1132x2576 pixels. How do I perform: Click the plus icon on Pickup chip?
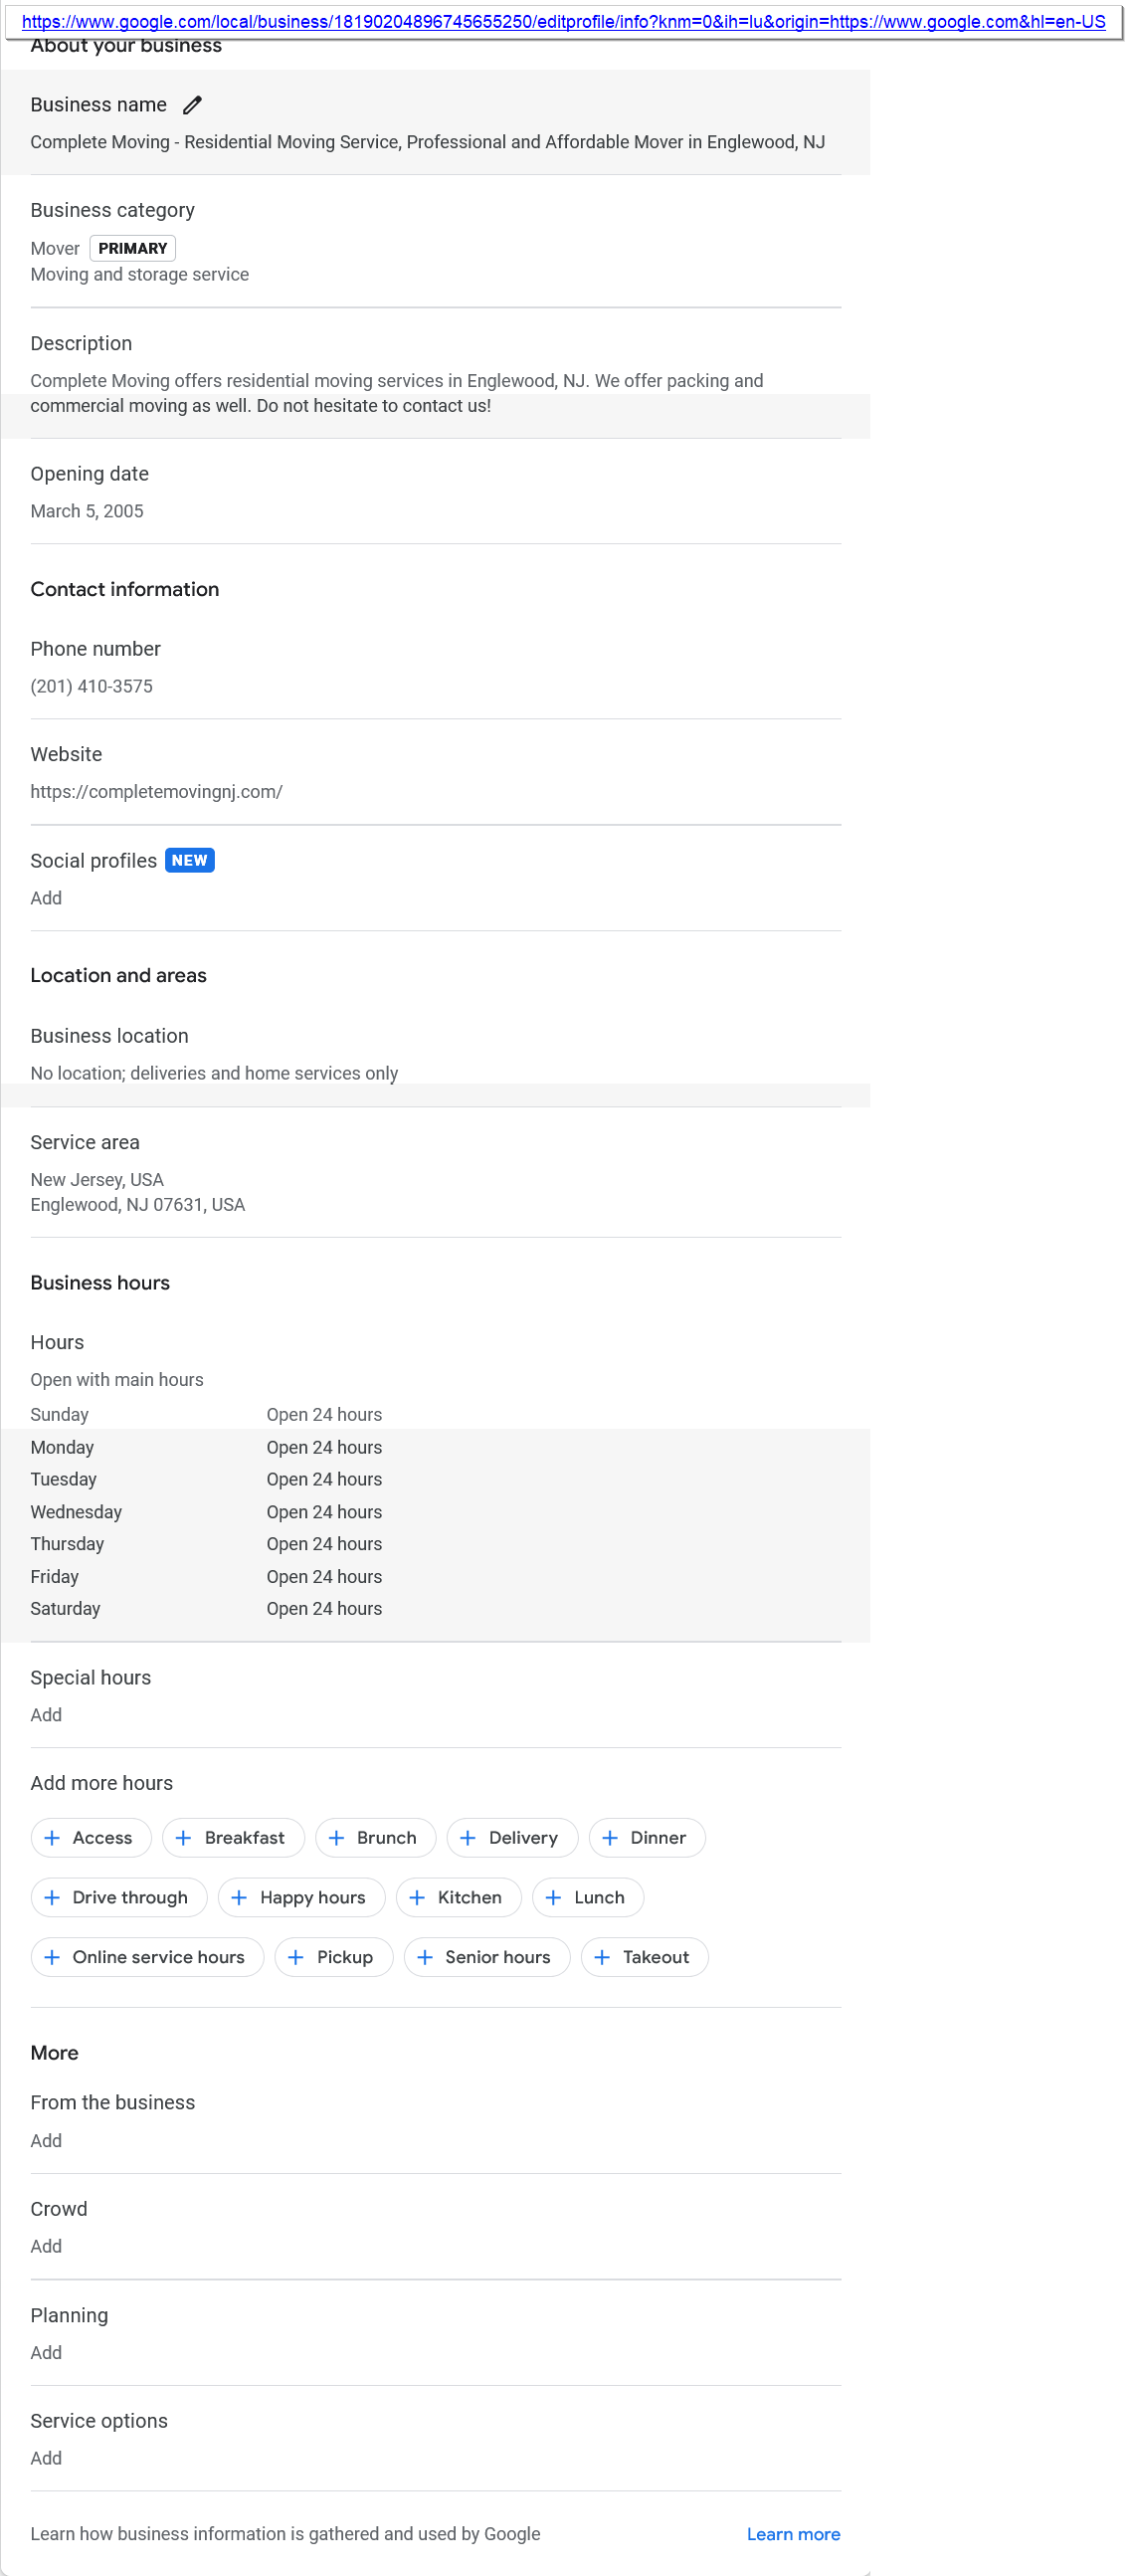pyautogui.click(x=296, y=1957)
